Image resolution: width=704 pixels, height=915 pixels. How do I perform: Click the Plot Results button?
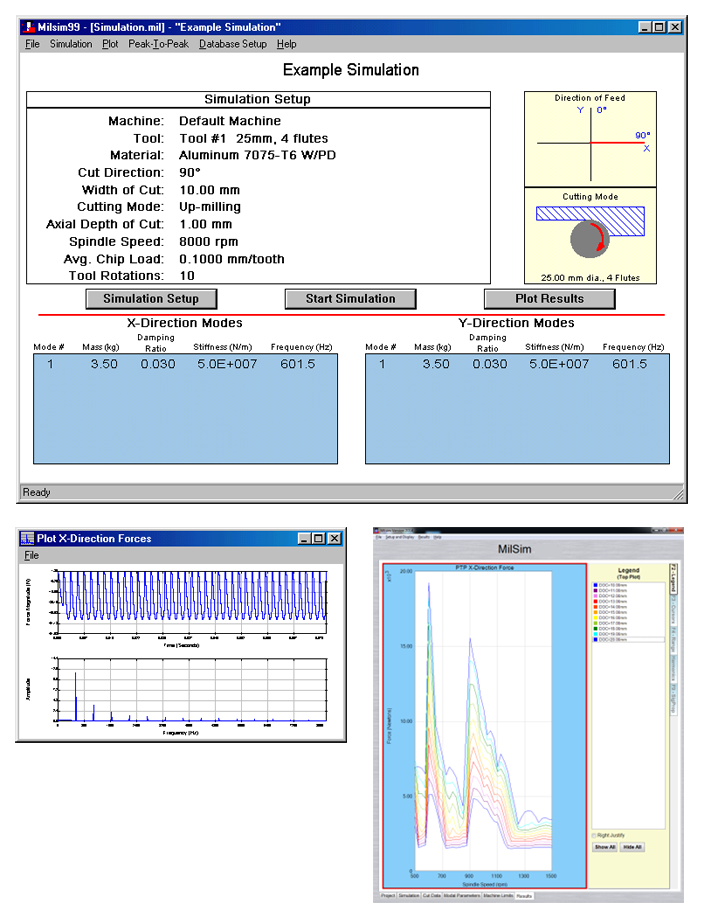pyautogui.click(x=549, y=299)
